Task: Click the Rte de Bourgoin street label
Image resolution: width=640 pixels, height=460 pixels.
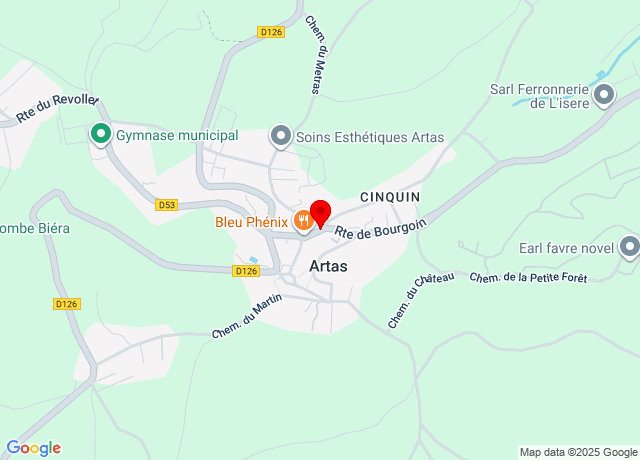Action: 380,230
